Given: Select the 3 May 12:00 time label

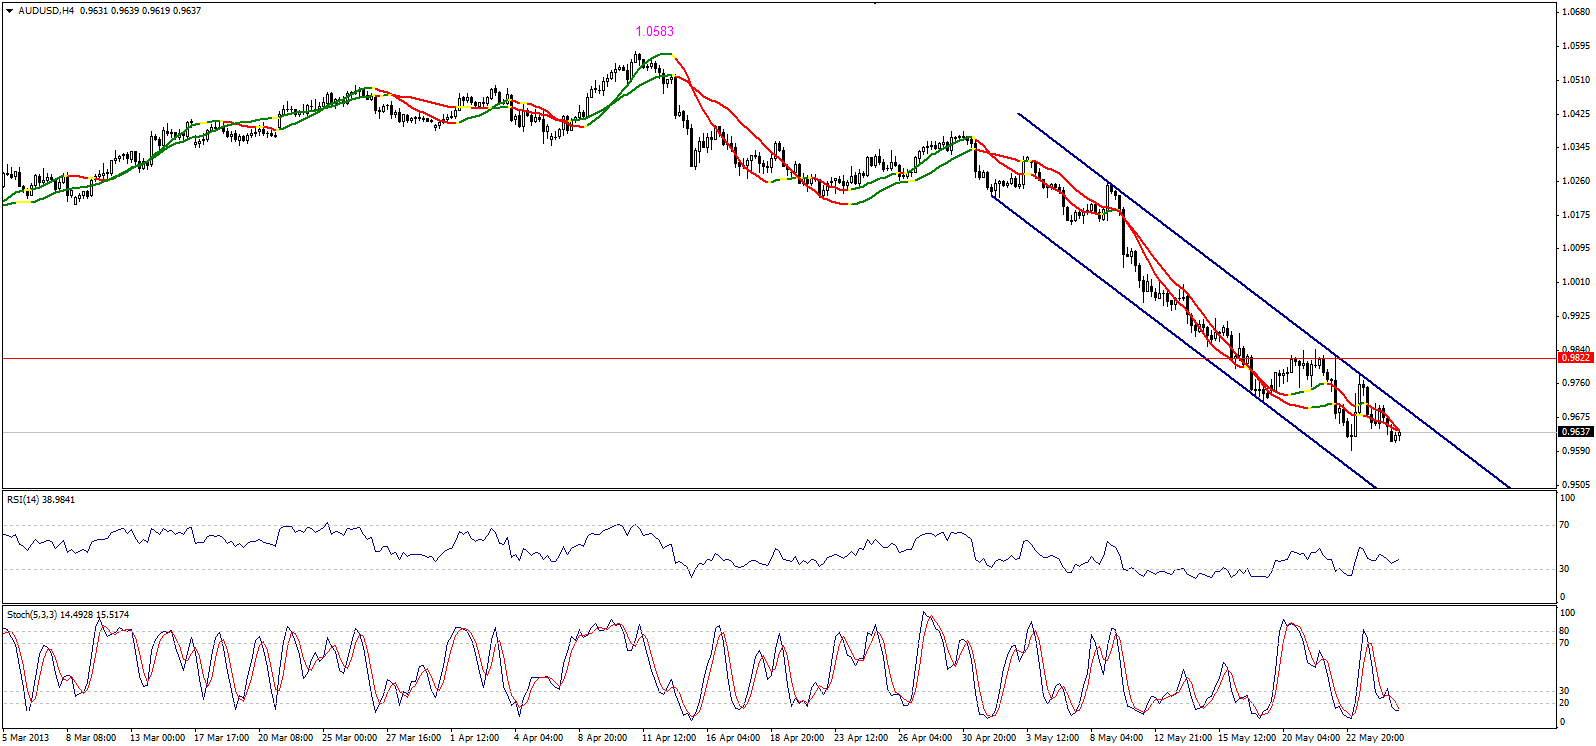Looking at the screenshot, I should pyautogui.click(x=1053, y=738).
